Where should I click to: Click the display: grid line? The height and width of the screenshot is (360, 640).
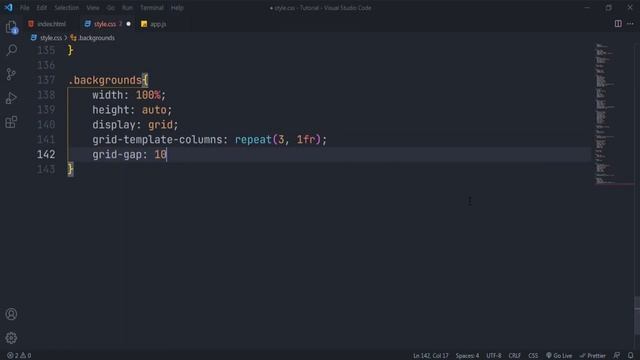[x=135, y=124]
